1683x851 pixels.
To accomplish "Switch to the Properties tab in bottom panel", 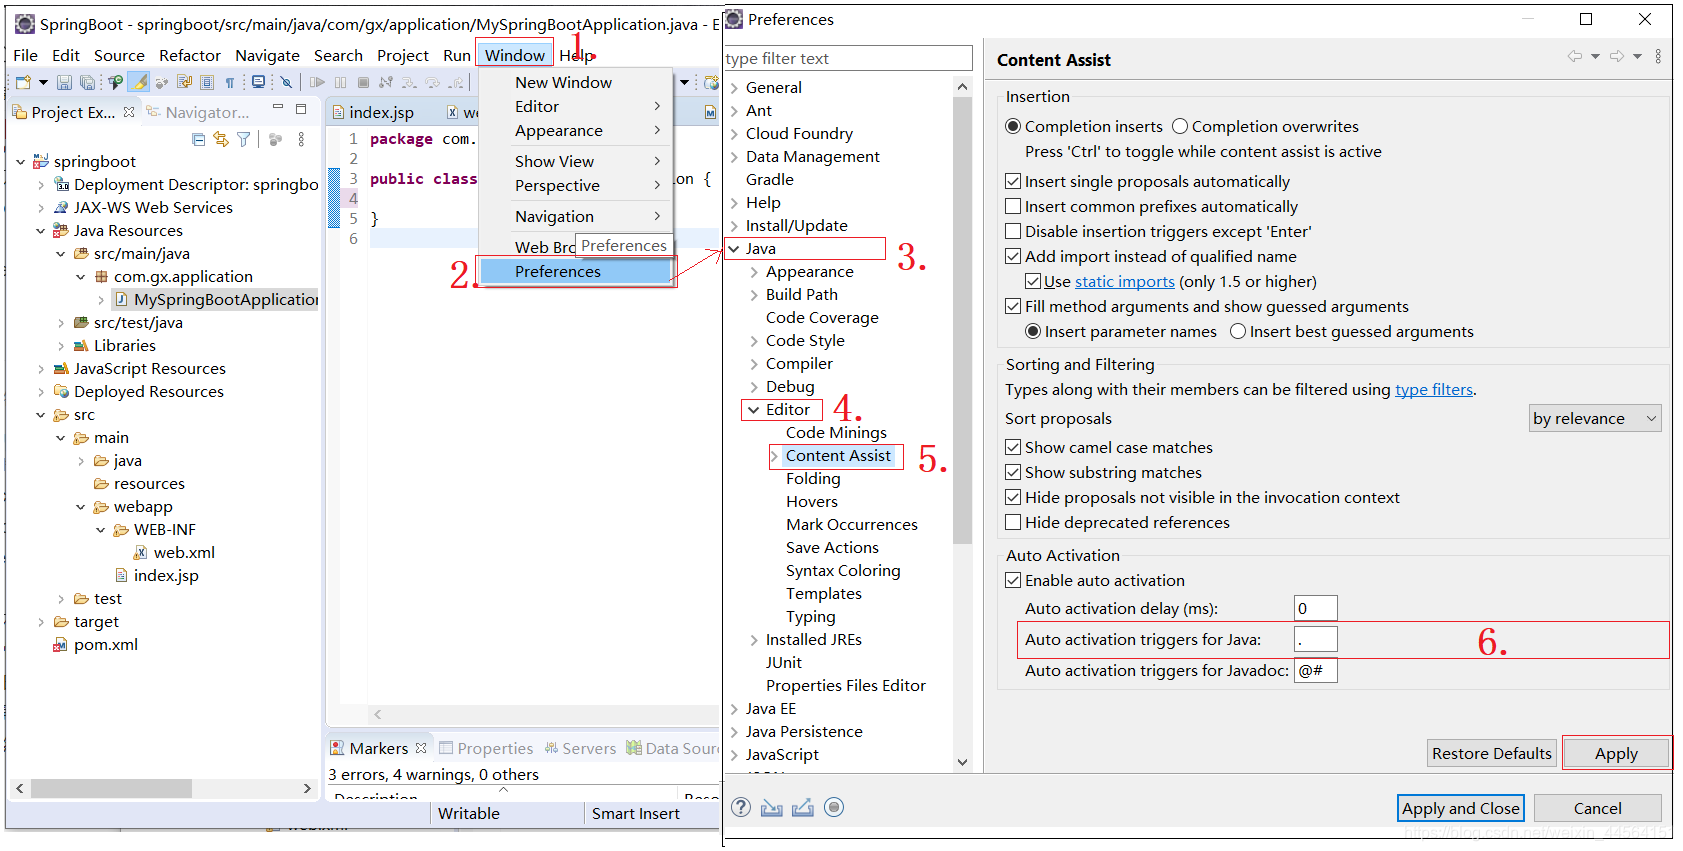I will point(487,748).
